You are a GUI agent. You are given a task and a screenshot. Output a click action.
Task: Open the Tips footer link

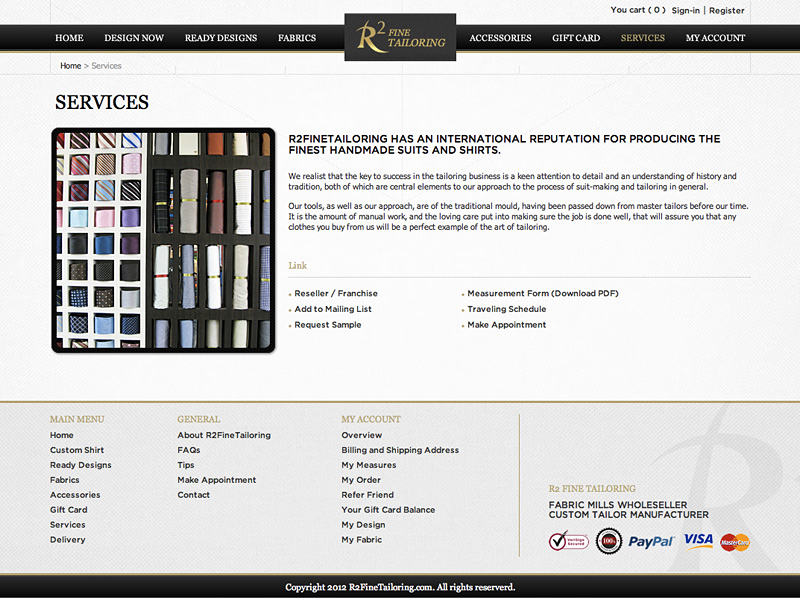[x=186, y=465]
